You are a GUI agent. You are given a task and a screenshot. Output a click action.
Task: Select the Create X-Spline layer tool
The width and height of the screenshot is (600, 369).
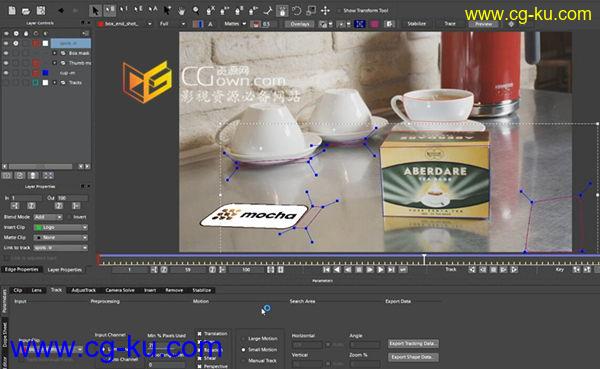(x=211, y=11)
